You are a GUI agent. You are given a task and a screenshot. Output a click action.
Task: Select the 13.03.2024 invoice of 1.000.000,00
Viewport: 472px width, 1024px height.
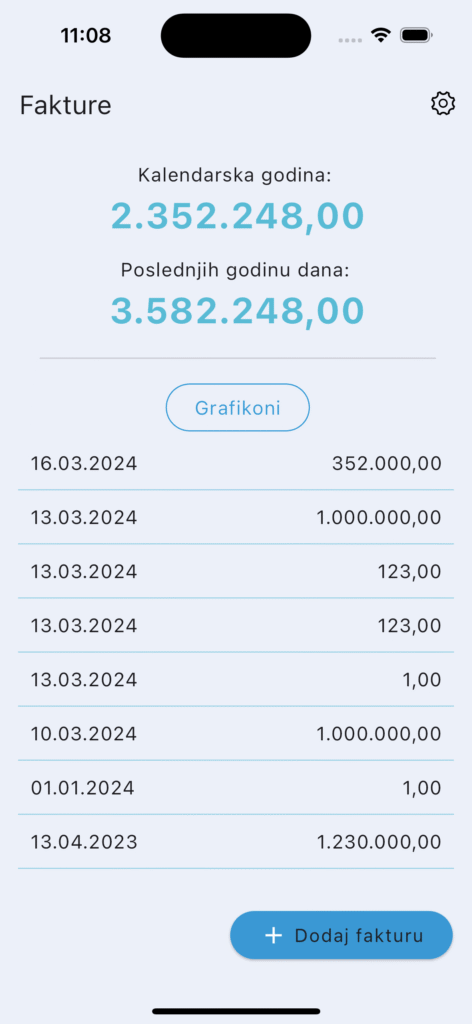[236, 517]
